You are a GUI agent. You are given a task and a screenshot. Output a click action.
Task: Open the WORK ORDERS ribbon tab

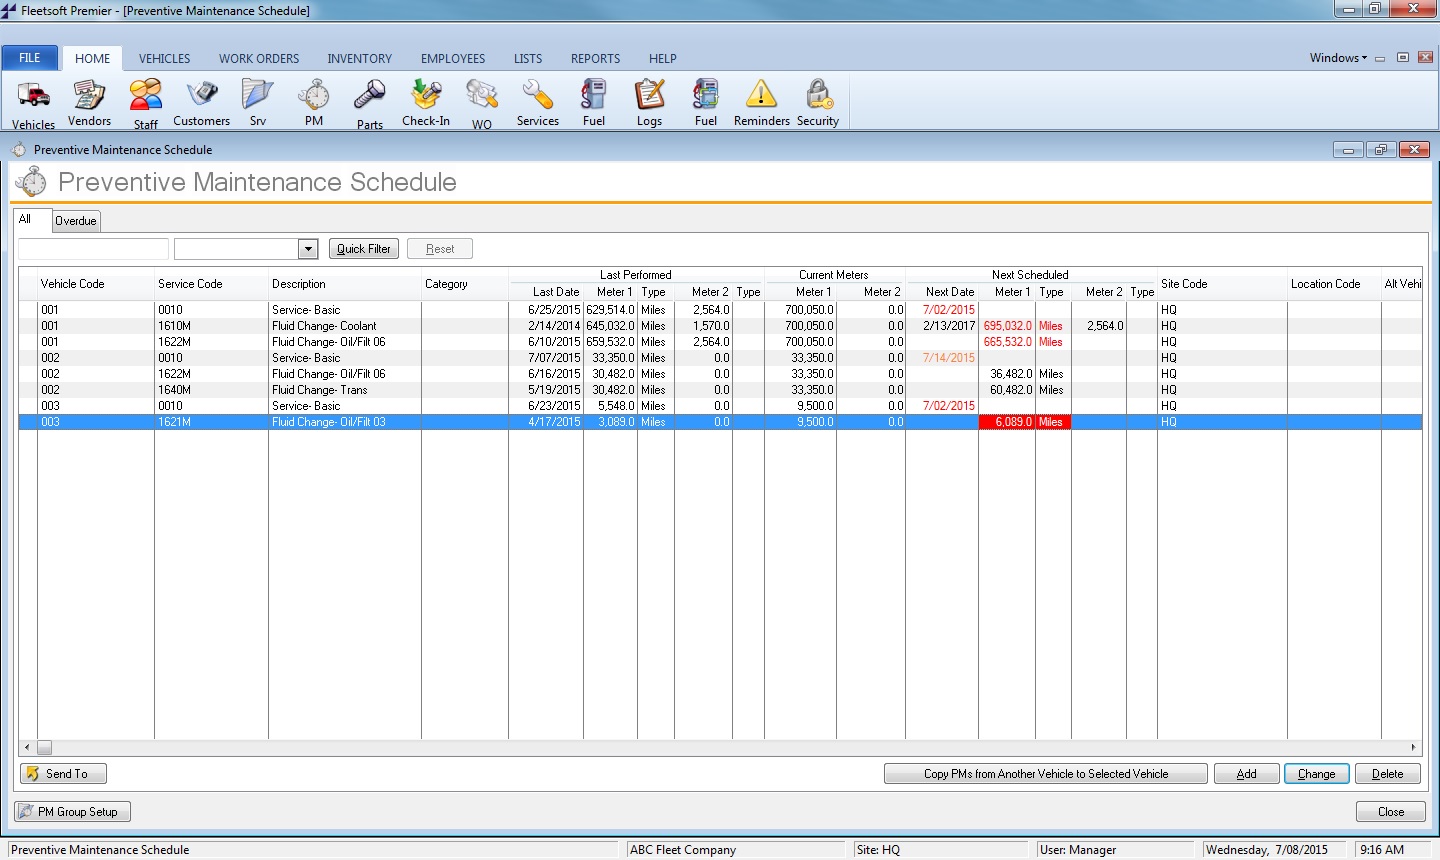pyautogui.click(x=259, y=58)
